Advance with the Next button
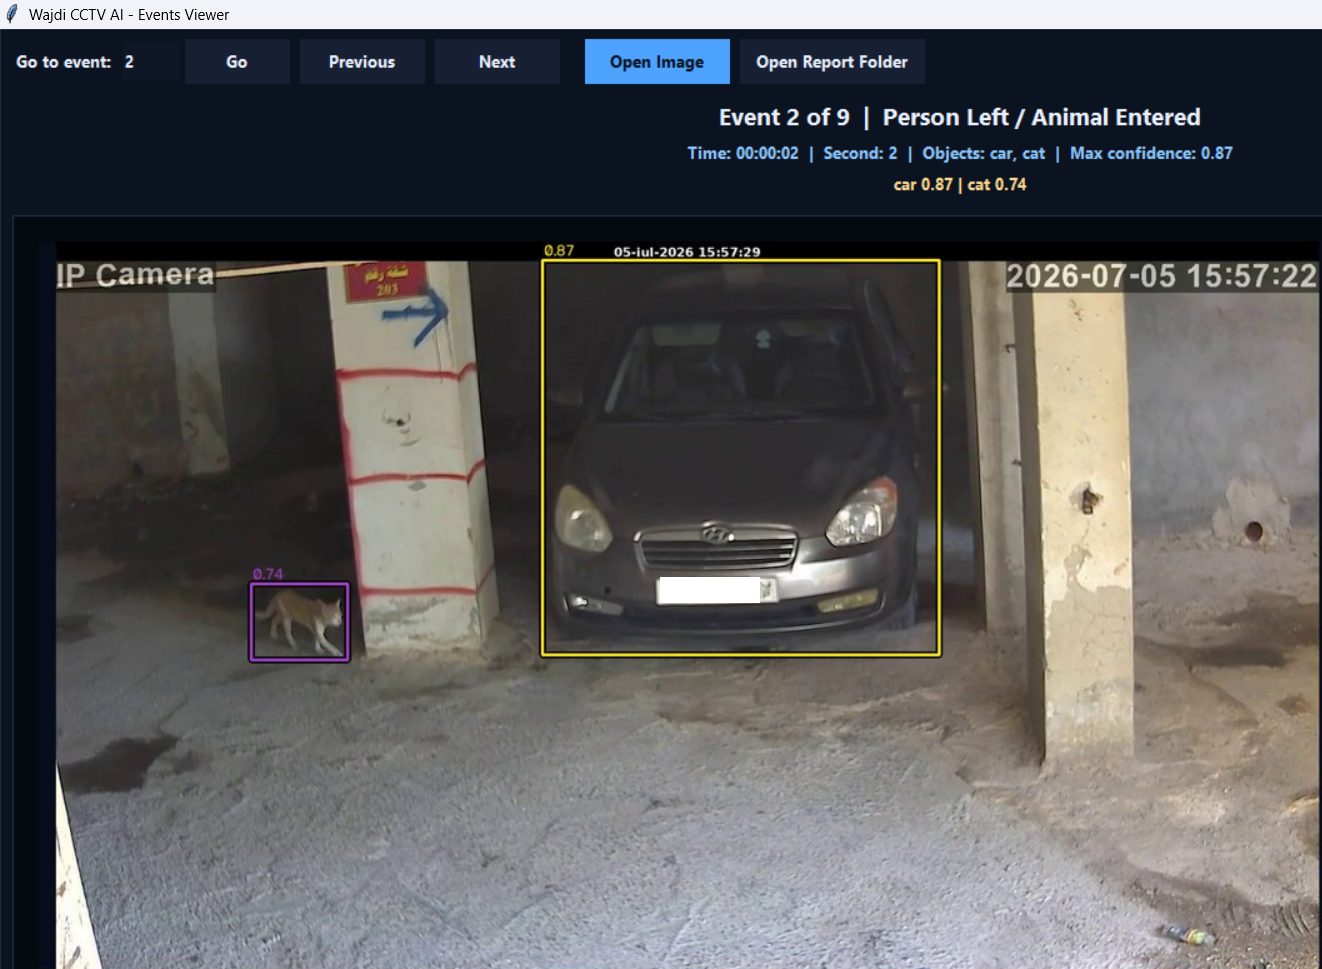 click(x=497, y=62)
